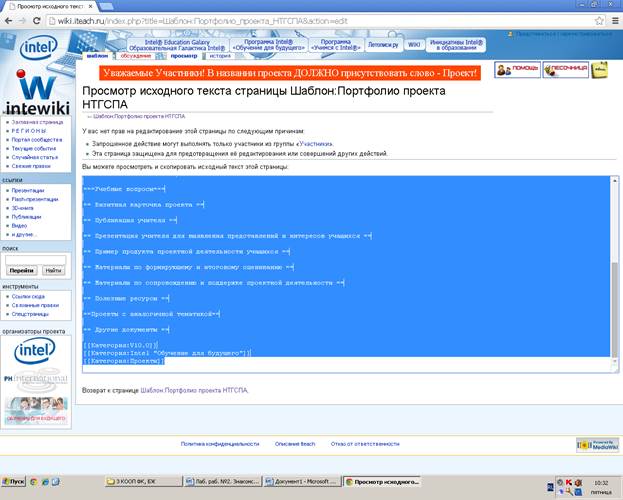
Task: Open Отказ от ответственности footer link
Action: click(x=365, y=444)
